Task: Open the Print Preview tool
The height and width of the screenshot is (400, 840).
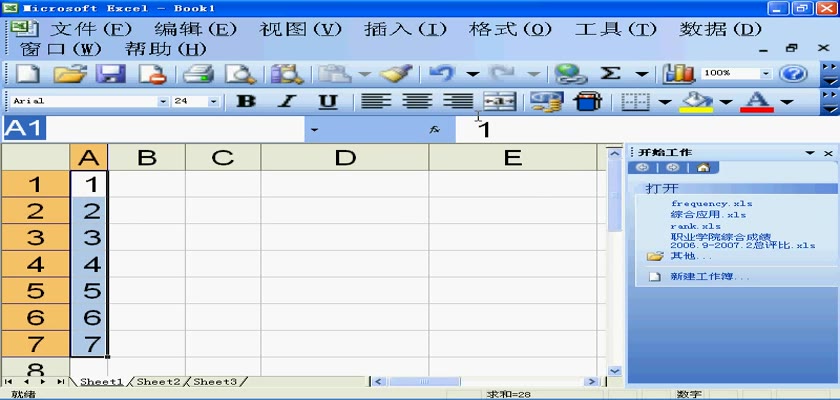Action: pos(240,74)
